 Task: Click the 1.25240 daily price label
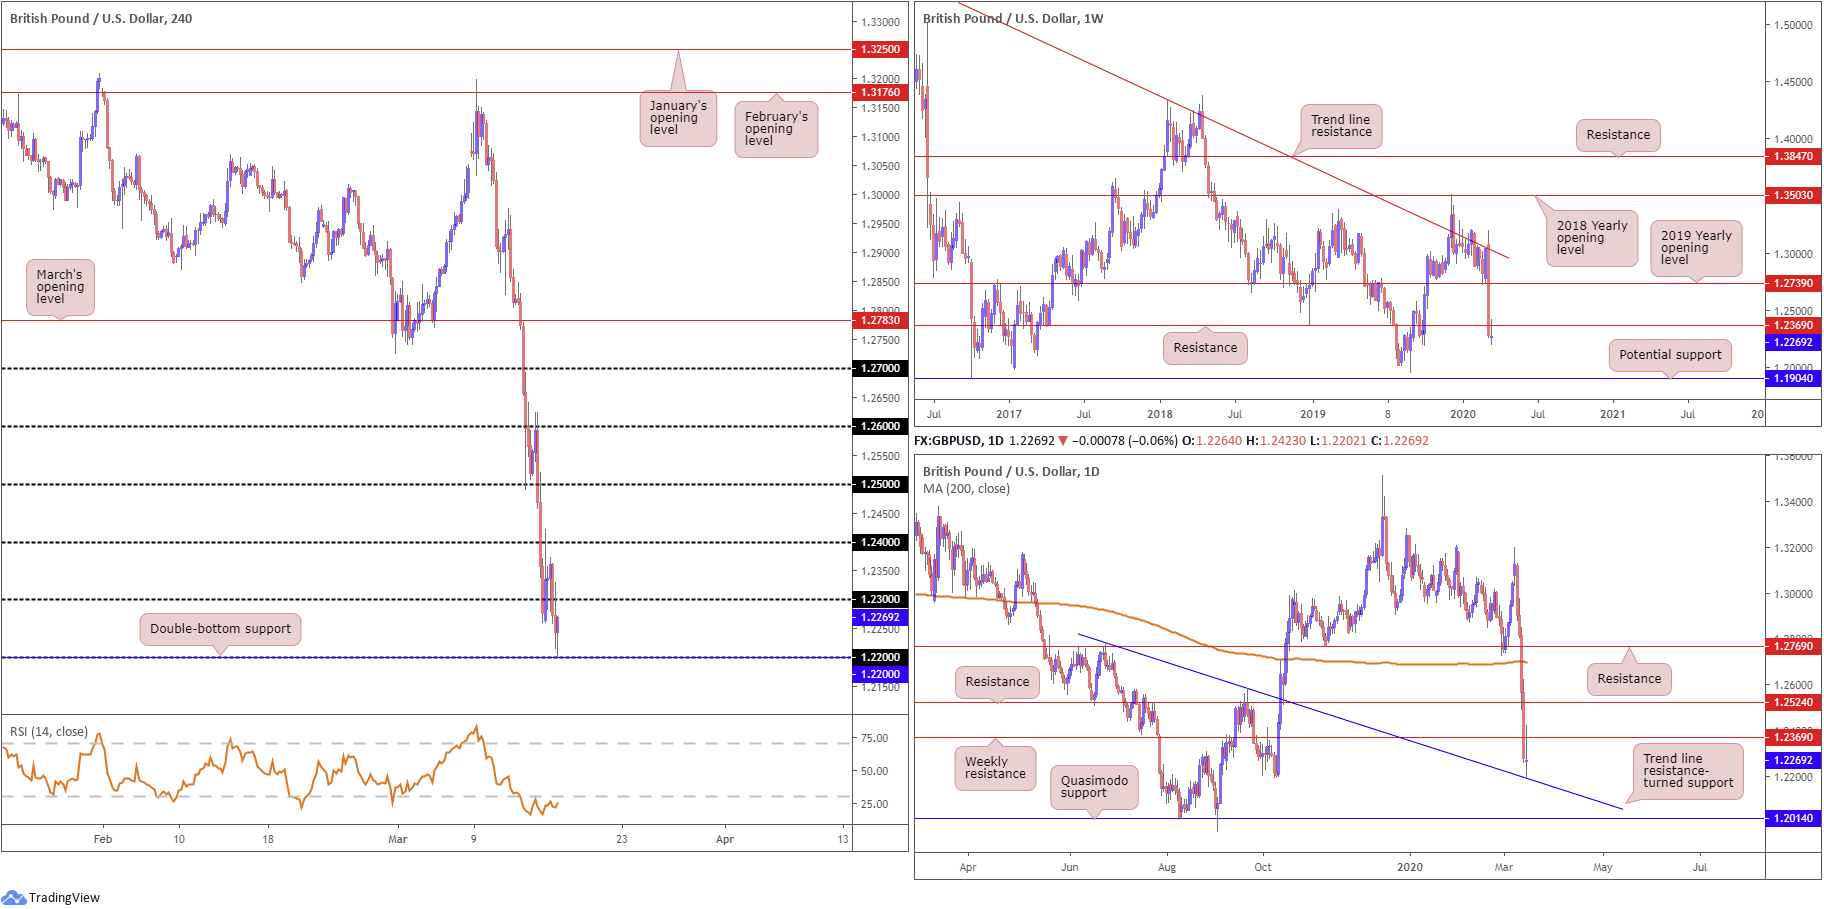pos(1792,702)
